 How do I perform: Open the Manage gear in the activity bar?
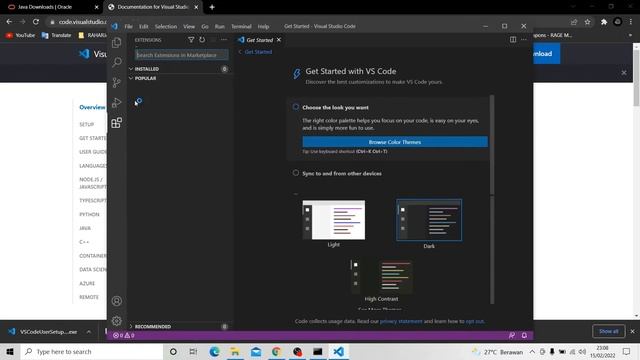117,321
